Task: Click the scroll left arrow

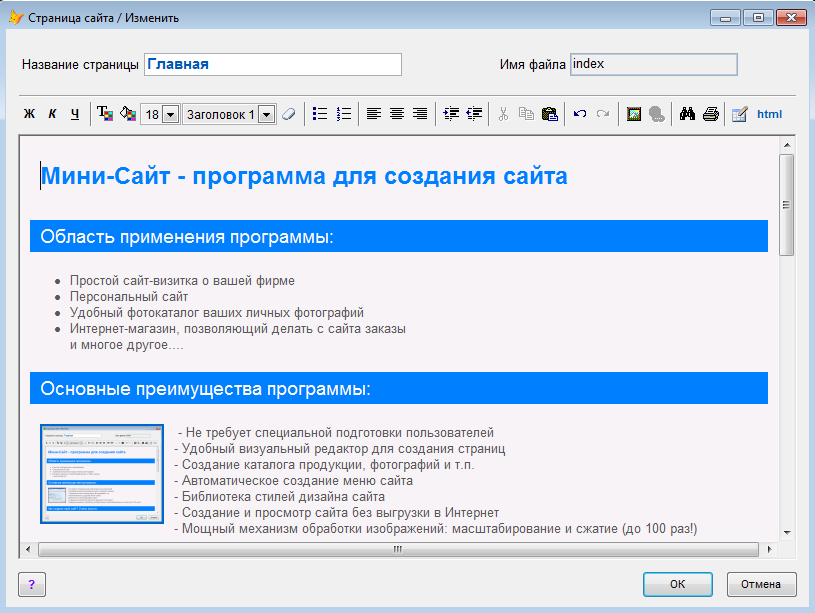Action: 28,549
